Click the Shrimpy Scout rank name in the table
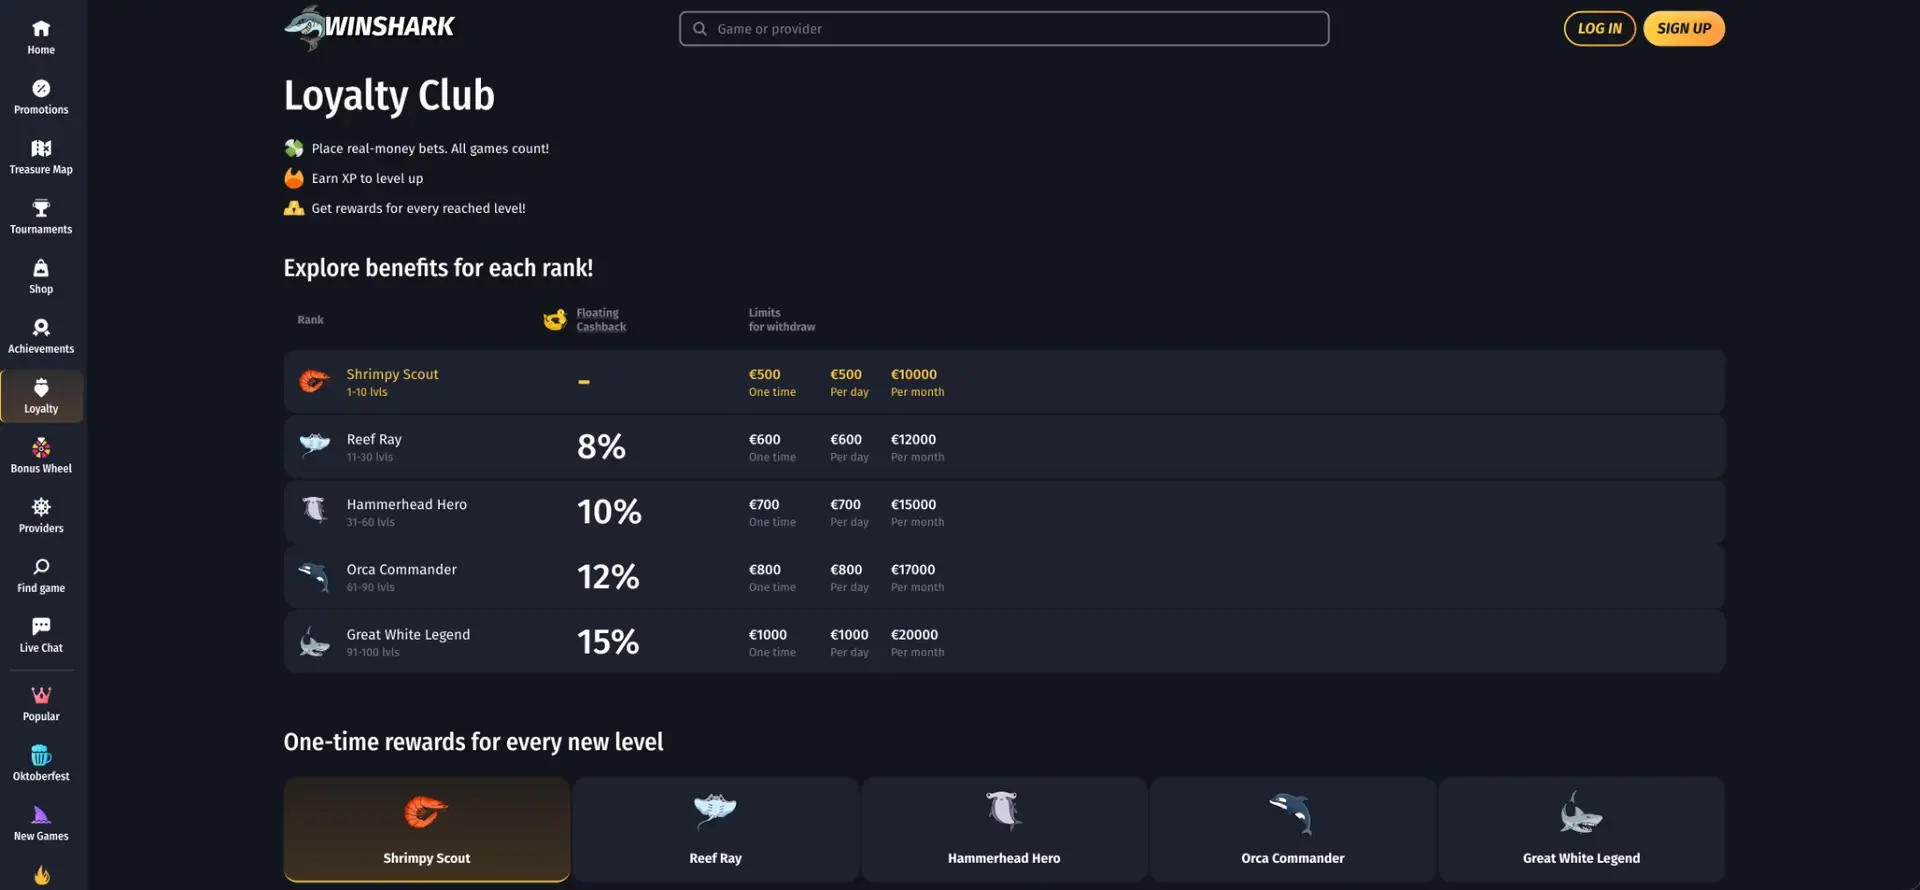 click(x=392, y=374)
